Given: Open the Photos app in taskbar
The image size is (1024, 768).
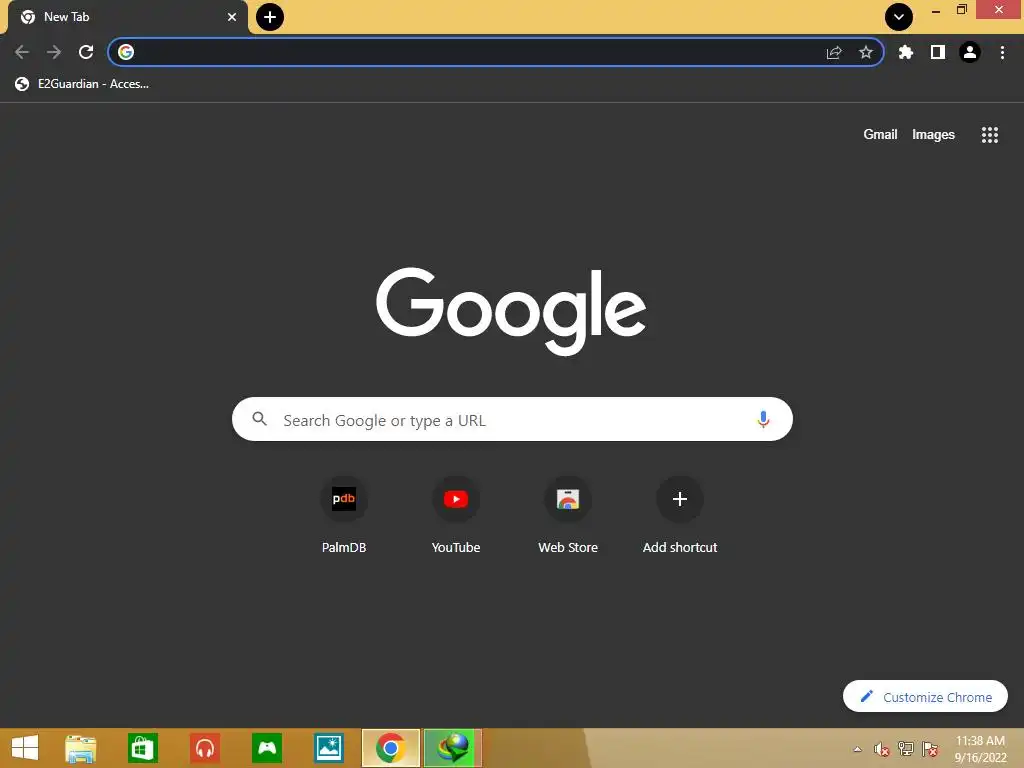Looking at the screenshot, I should click(x=328, y=748).
